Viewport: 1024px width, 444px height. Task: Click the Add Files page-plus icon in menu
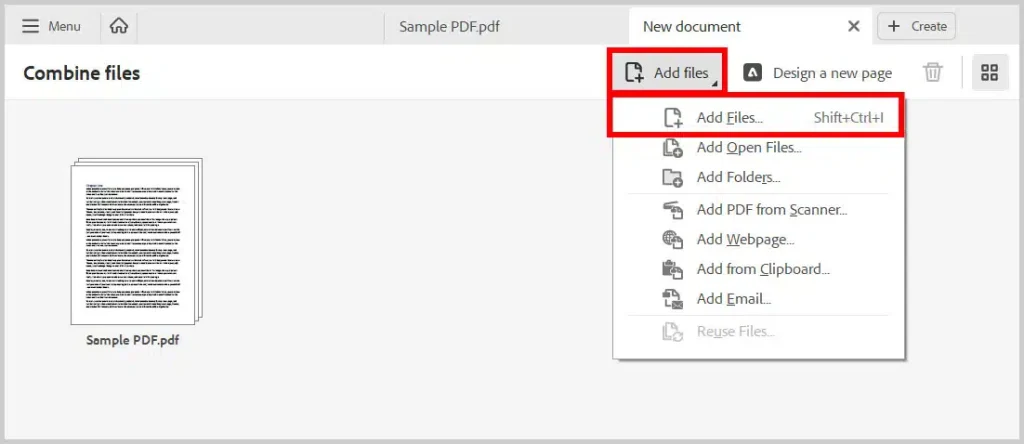click(x=673, y=118)
